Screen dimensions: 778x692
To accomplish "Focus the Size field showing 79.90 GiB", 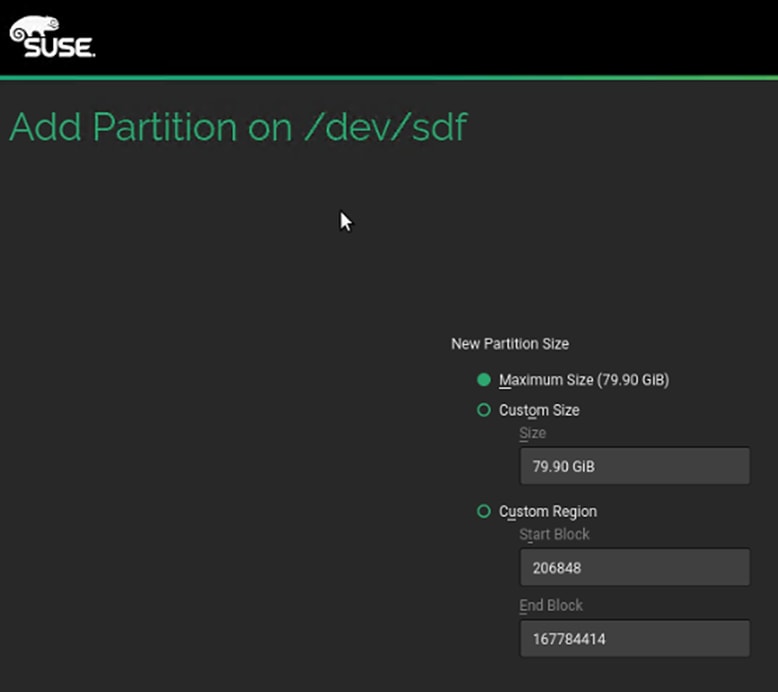I will (634, 466).
